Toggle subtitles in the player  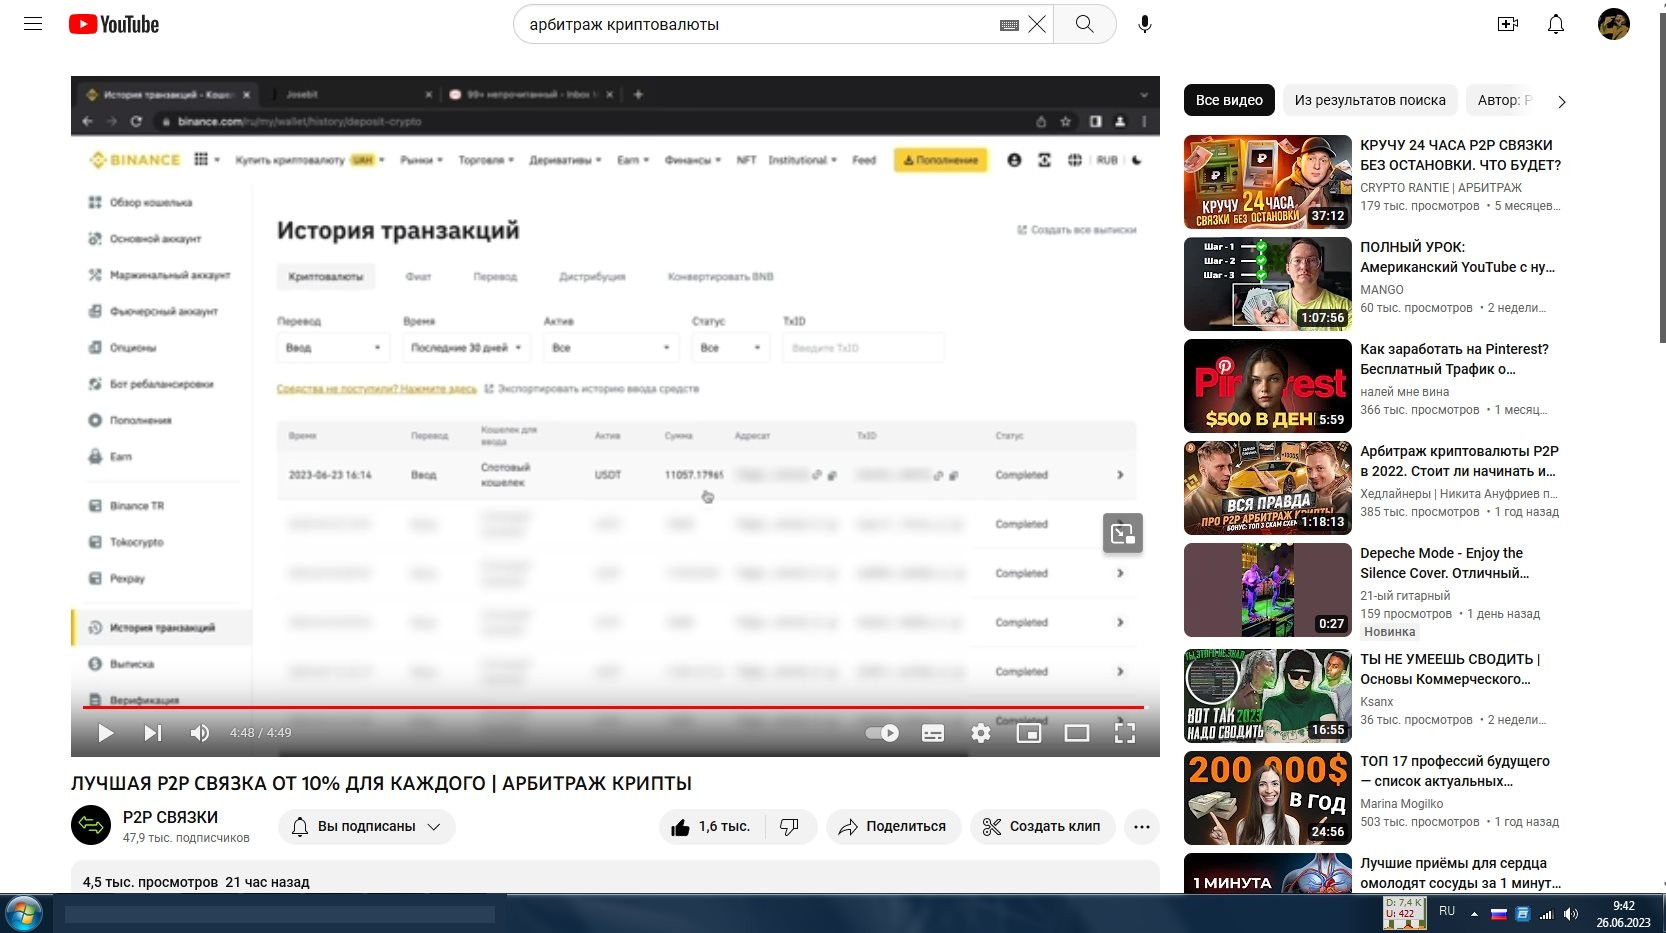coord(933,733)
